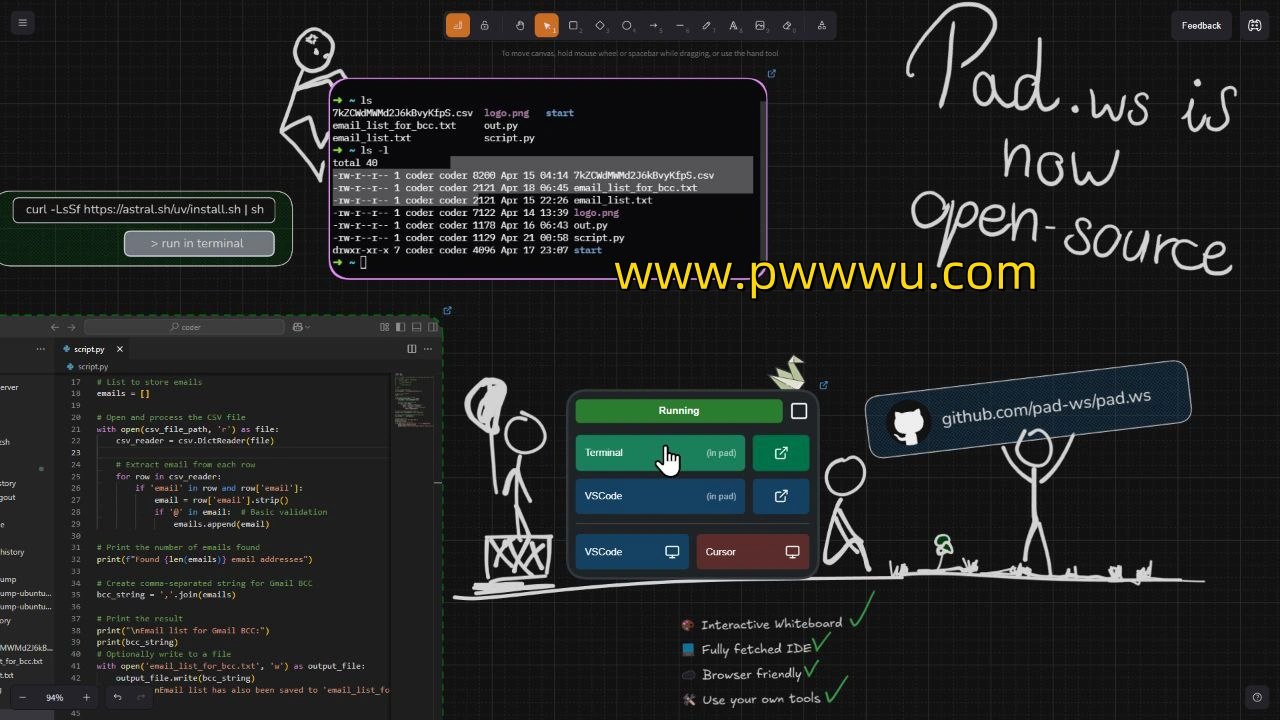Click start directory in terminal ls output
Viewport: 1280px width, 720px height.
560,113
